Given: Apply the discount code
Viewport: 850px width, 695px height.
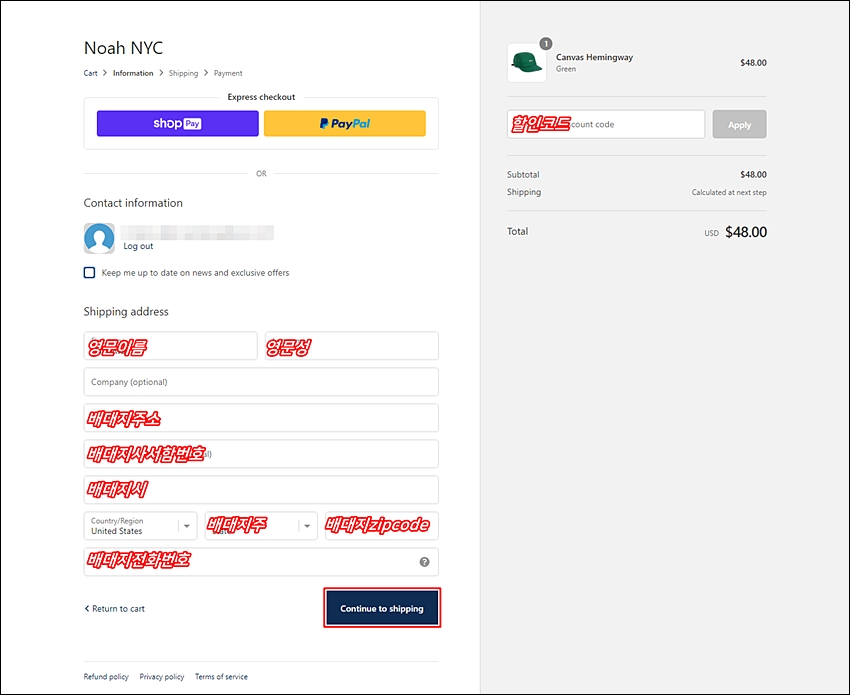Looking at the screenshot, I should [x=739, y=125].
